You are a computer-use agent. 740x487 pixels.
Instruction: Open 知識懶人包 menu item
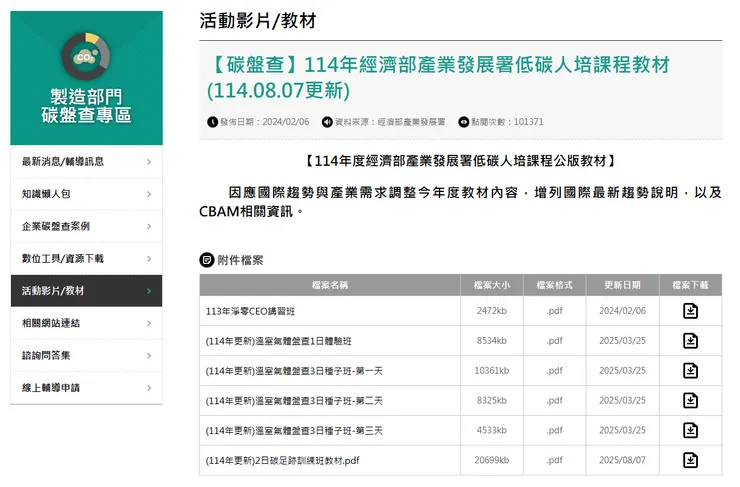[x=86, y=194]
